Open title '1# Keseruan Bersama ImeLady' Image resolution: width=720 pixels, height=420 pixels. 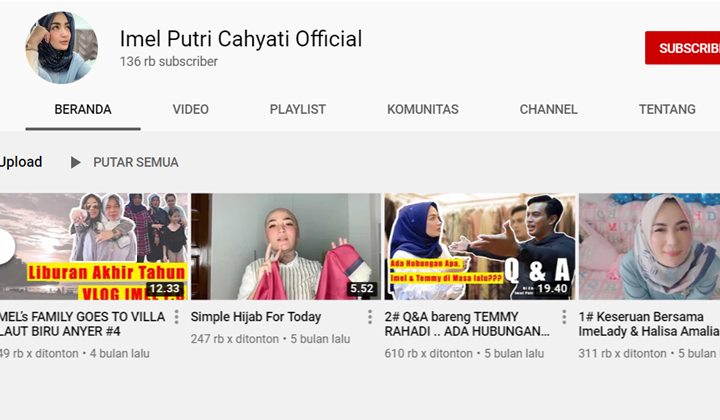click(649, 324)
